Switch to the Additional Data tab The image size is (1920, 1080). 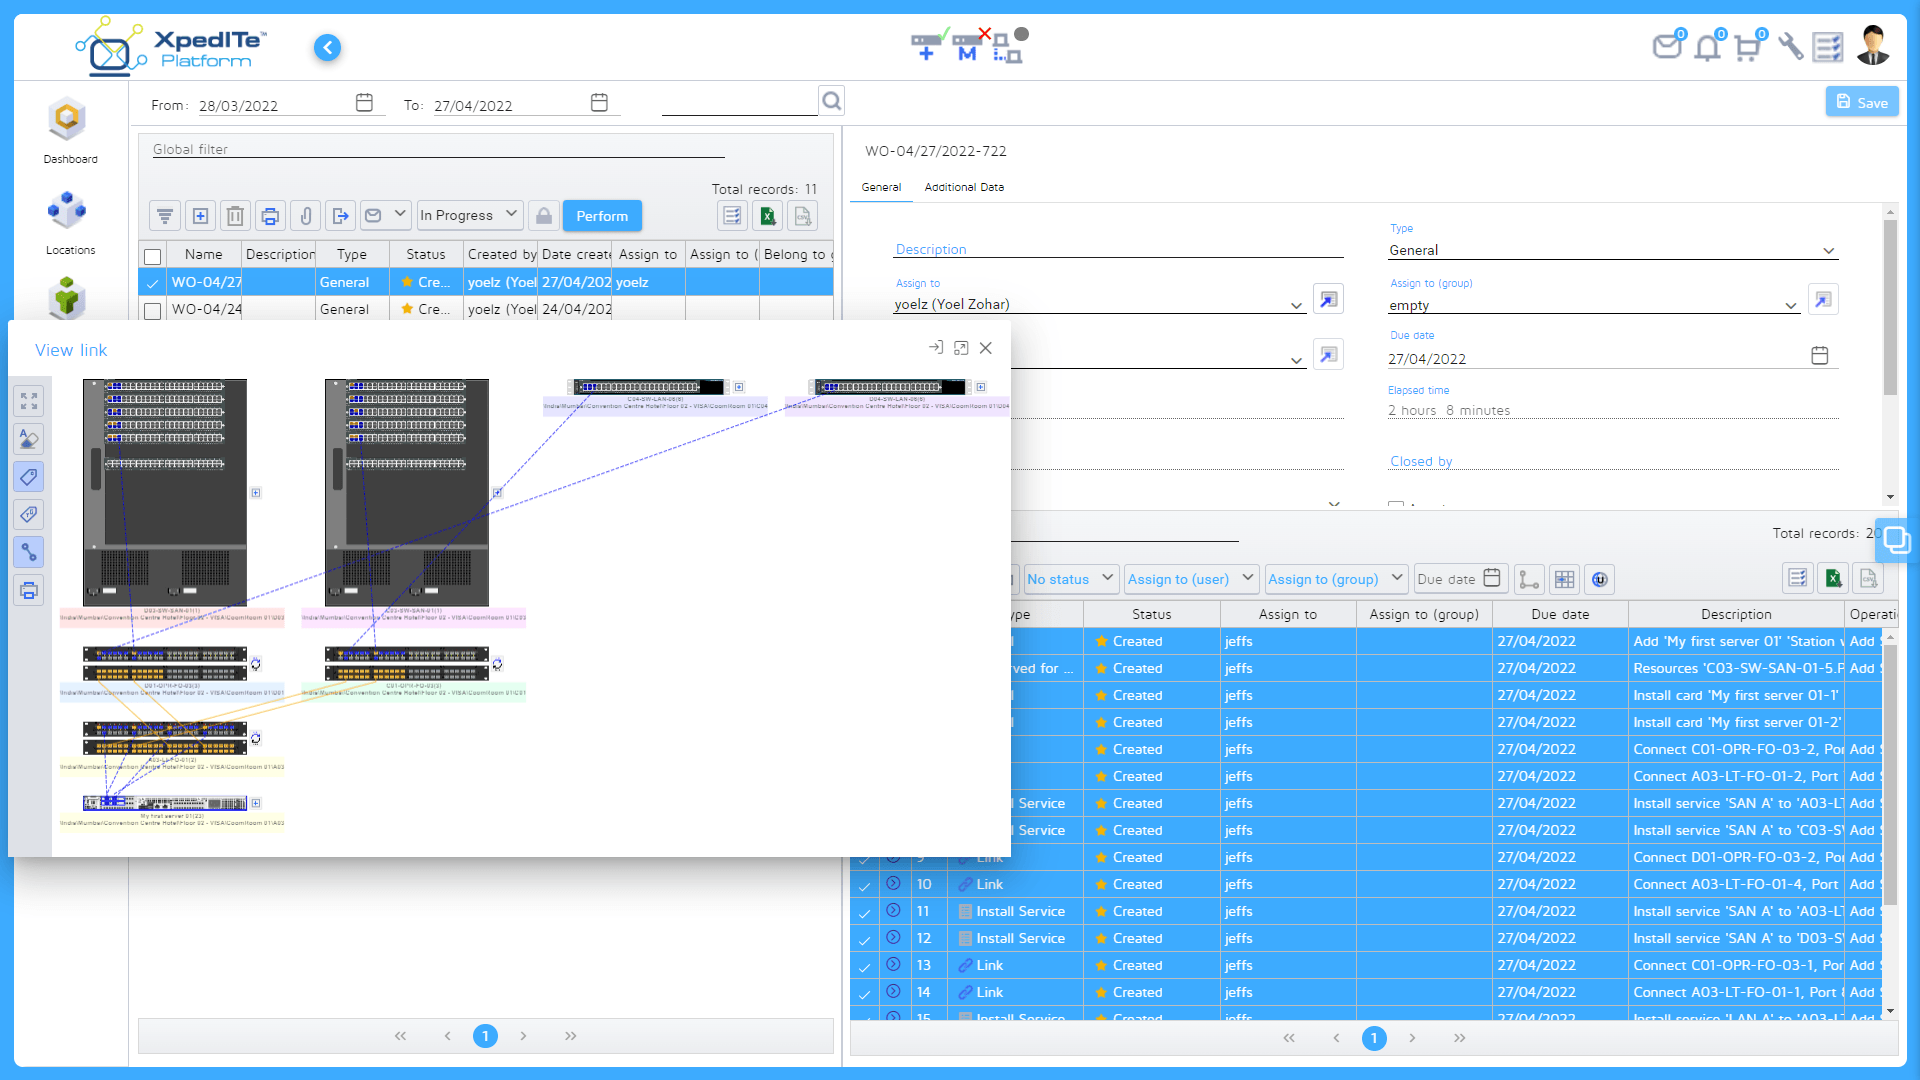click(963, 187)
